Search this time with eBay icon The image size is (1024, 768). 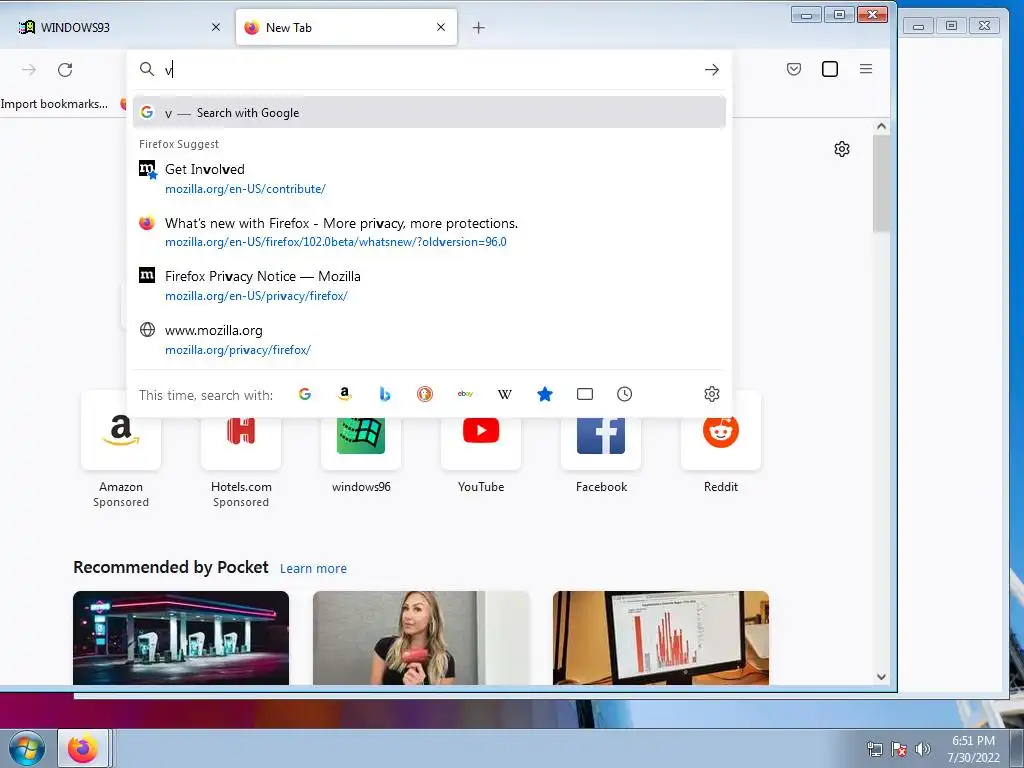point(465,394)
